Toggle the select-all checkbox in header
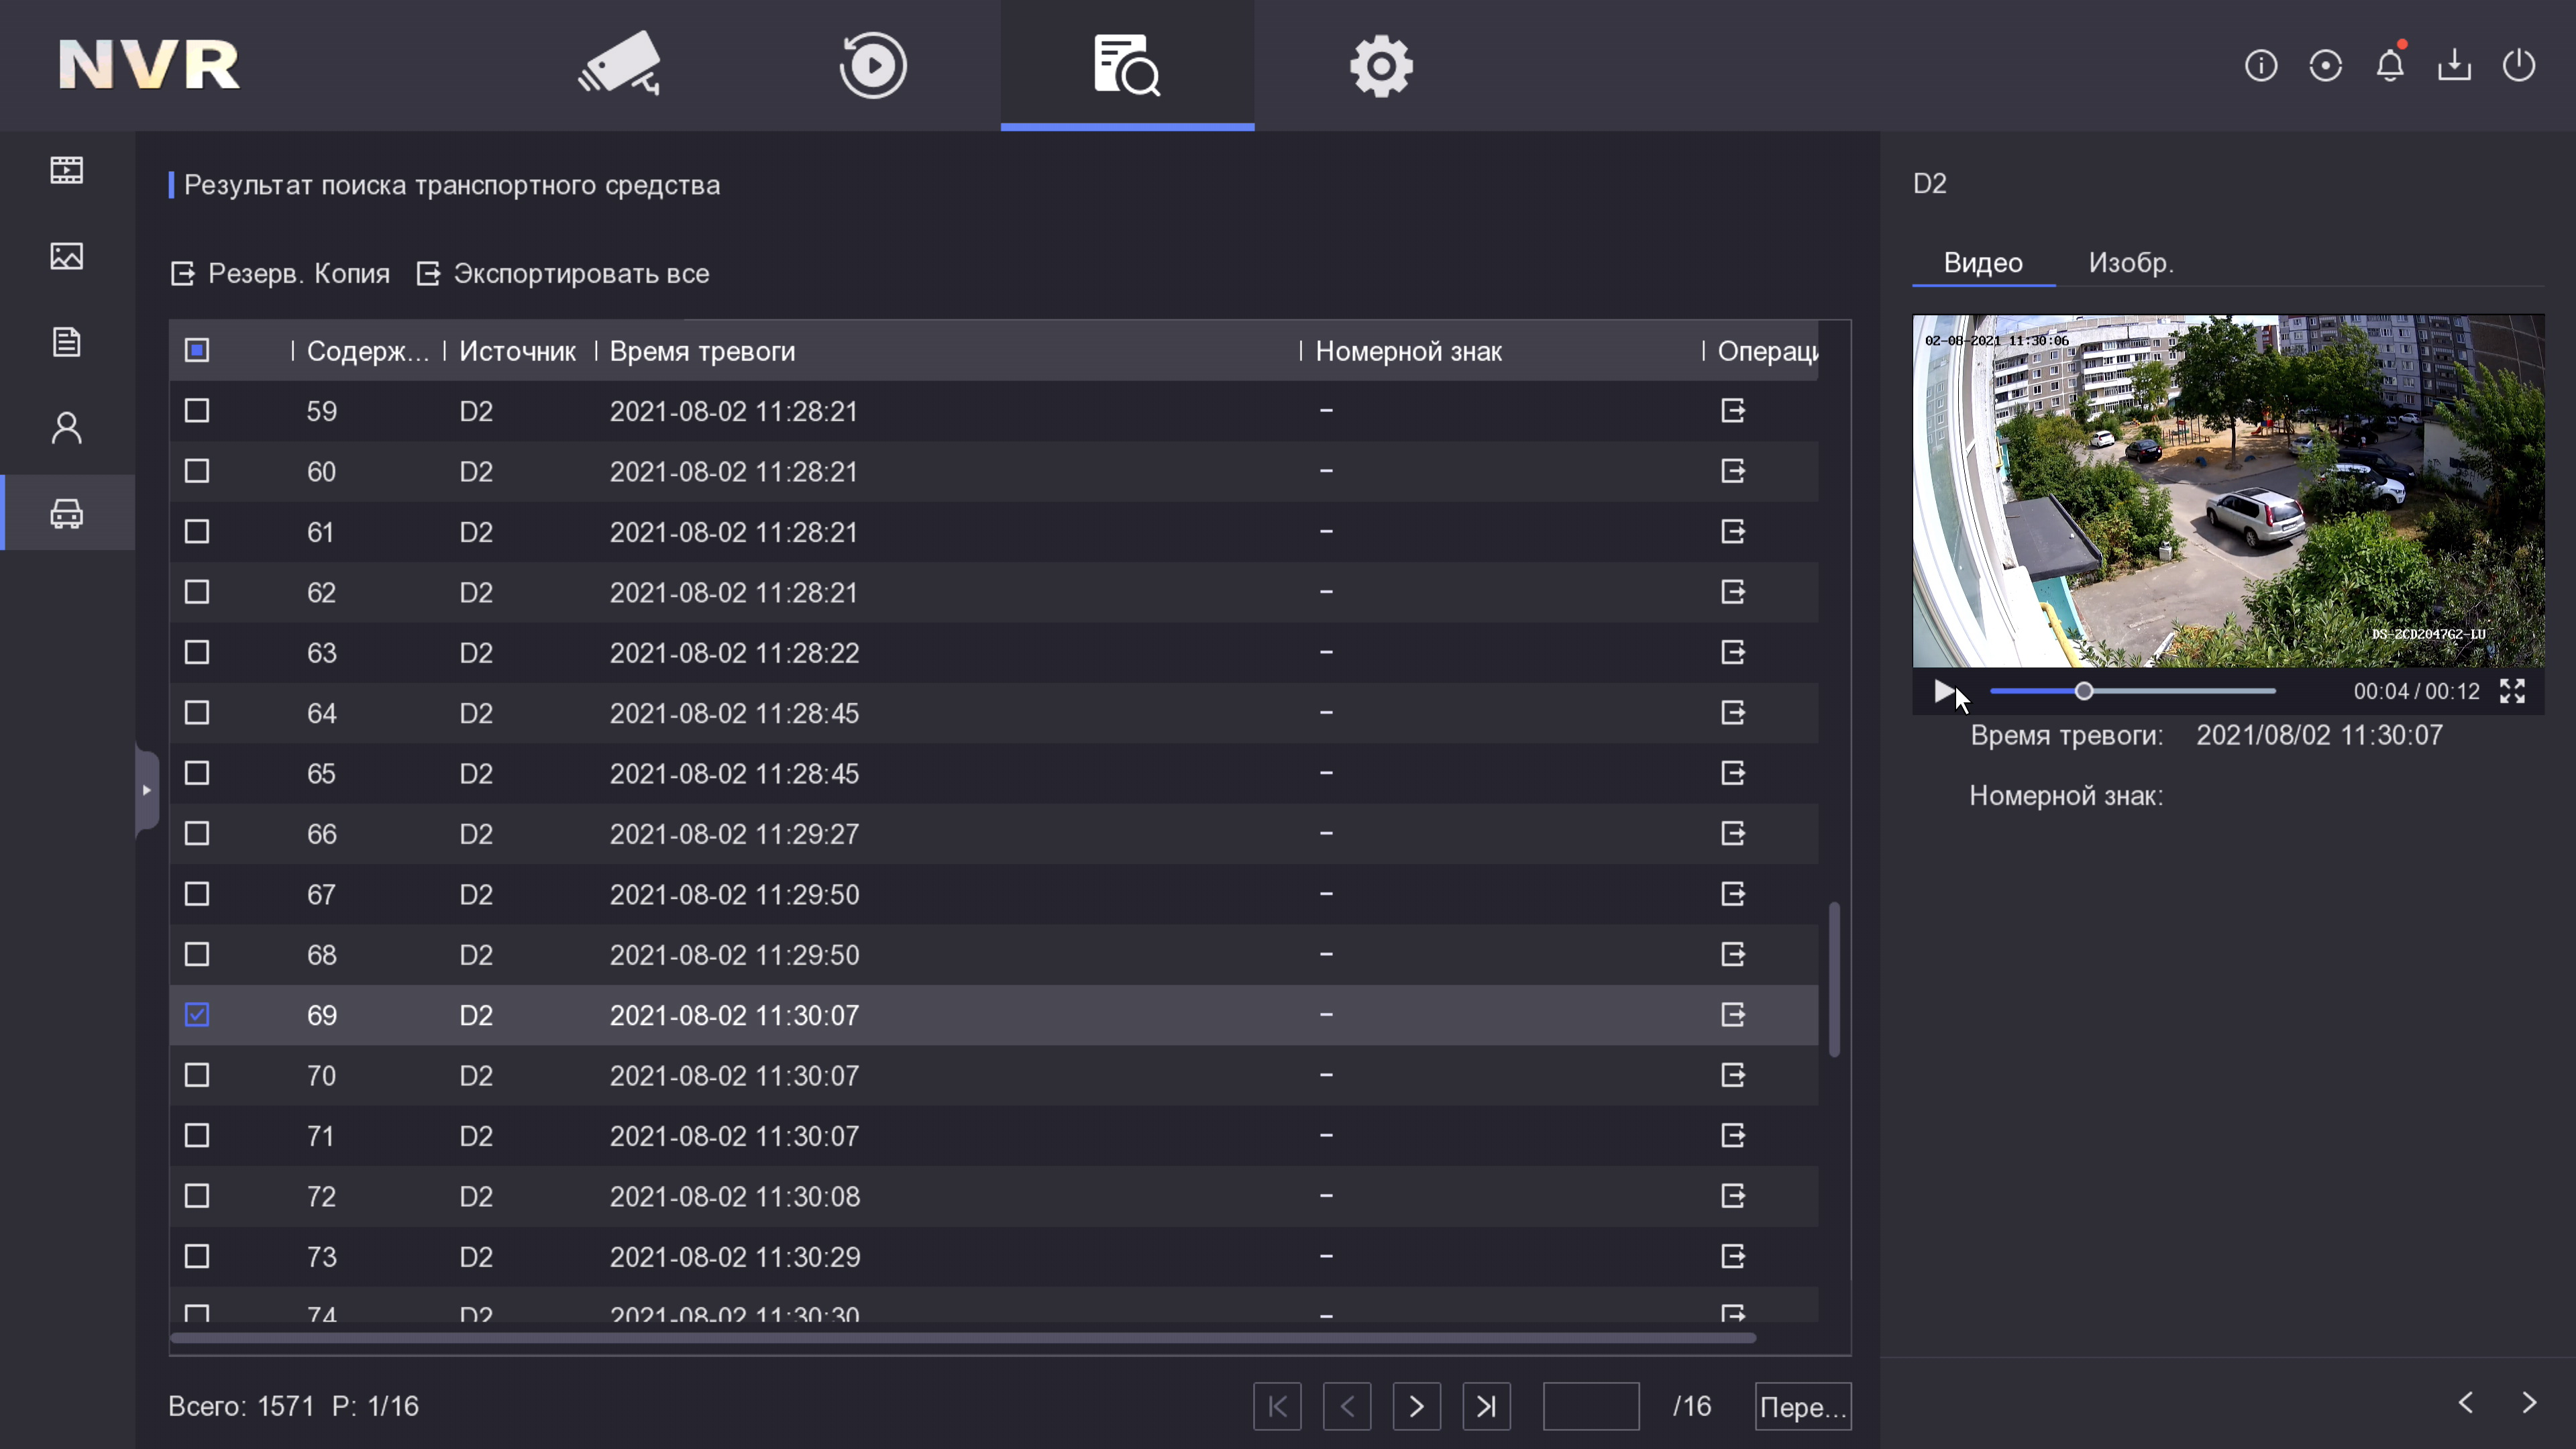The width and height of the screenshot is (2576, 1449). click(197, 351)
